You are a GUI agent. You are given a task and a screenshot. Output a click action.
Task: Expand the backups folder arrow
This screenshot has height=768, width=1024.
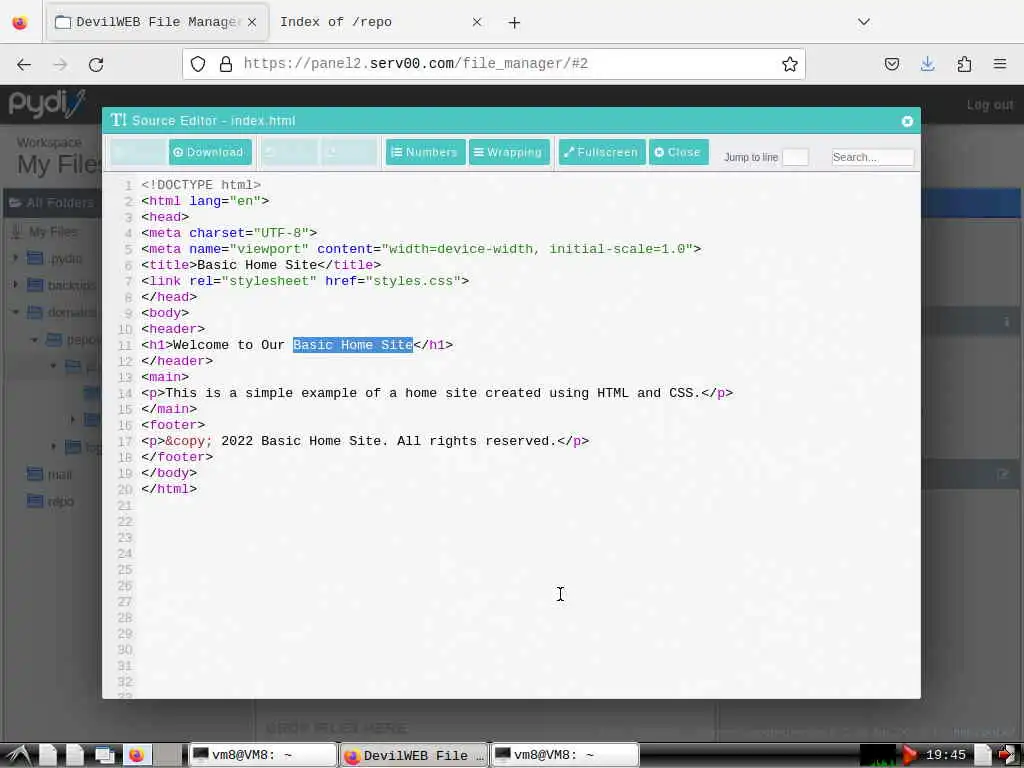coord(16,285)
